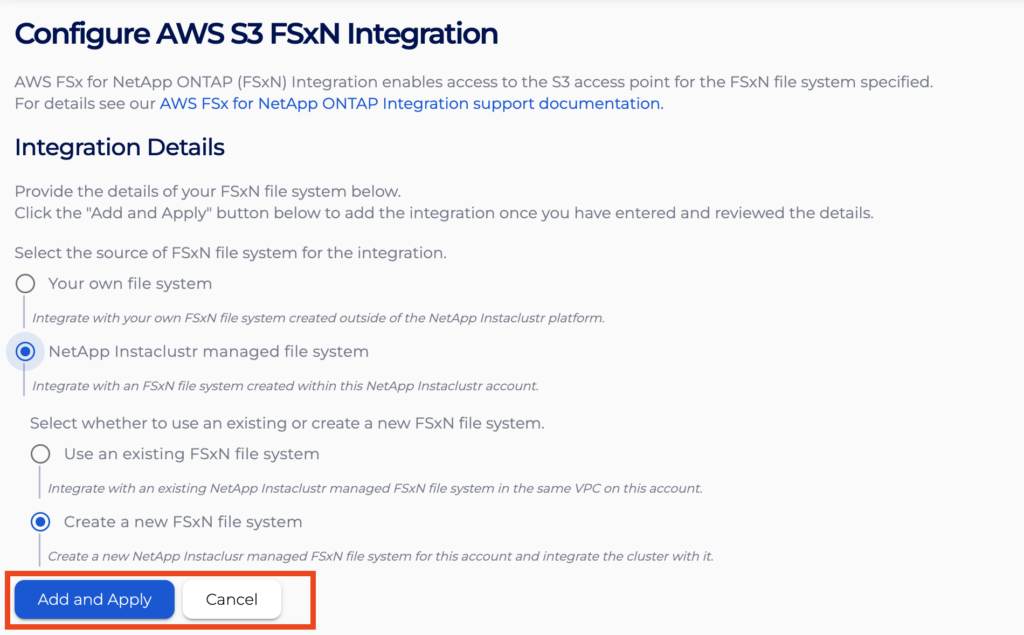This screenshot has height=635, width=1024.
Task: Click the description mentioning the same VPC
Action: 375,489
